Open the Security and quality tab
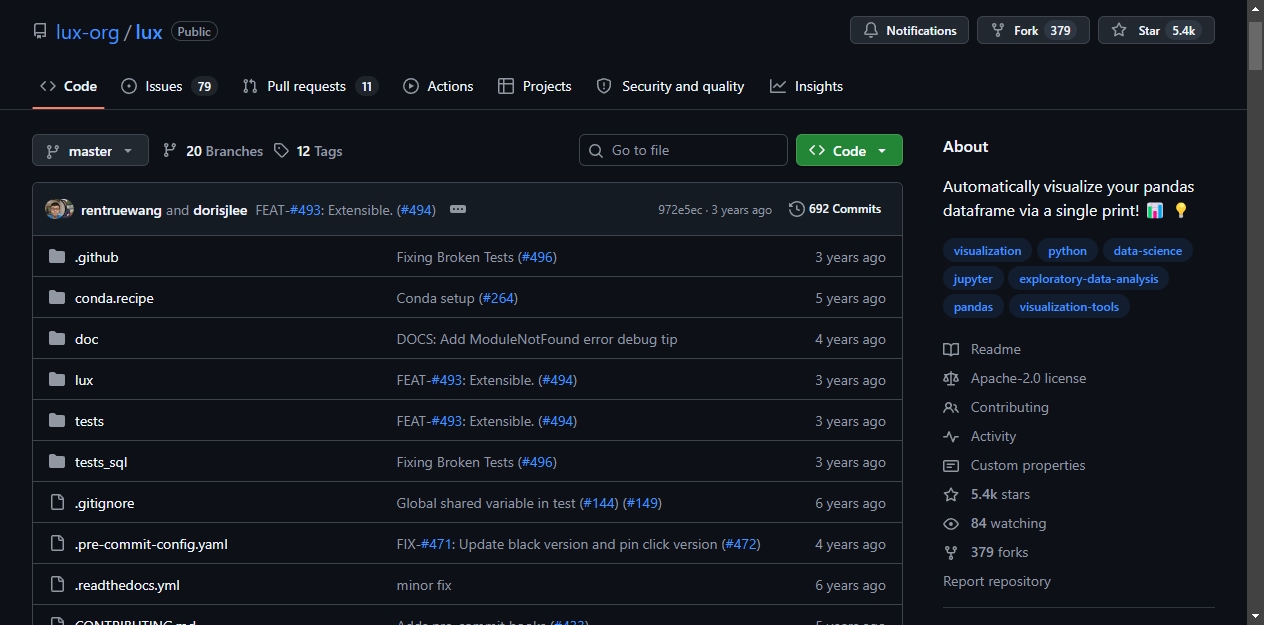The image size is (1264, 625). tap(670, 86)
